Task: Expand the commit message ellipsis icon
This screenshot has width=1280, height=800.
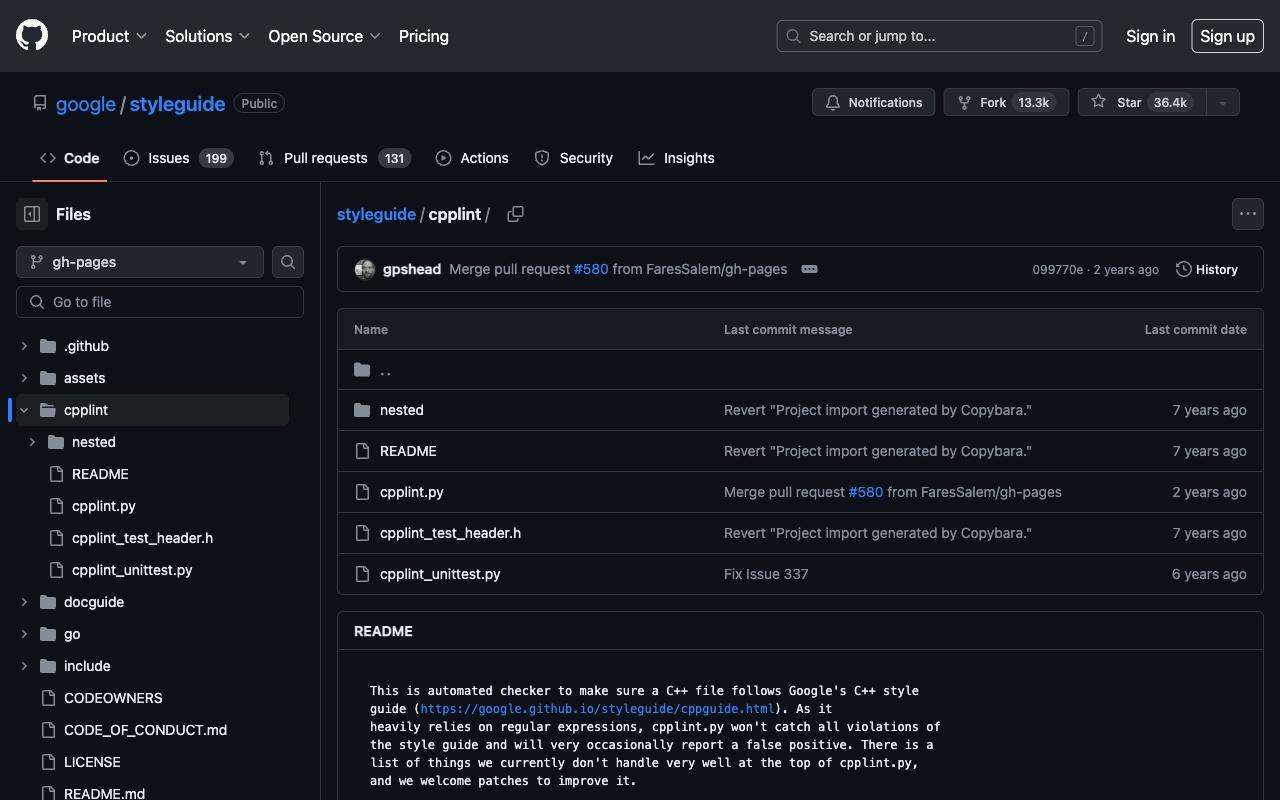Action: coord(810,269)
